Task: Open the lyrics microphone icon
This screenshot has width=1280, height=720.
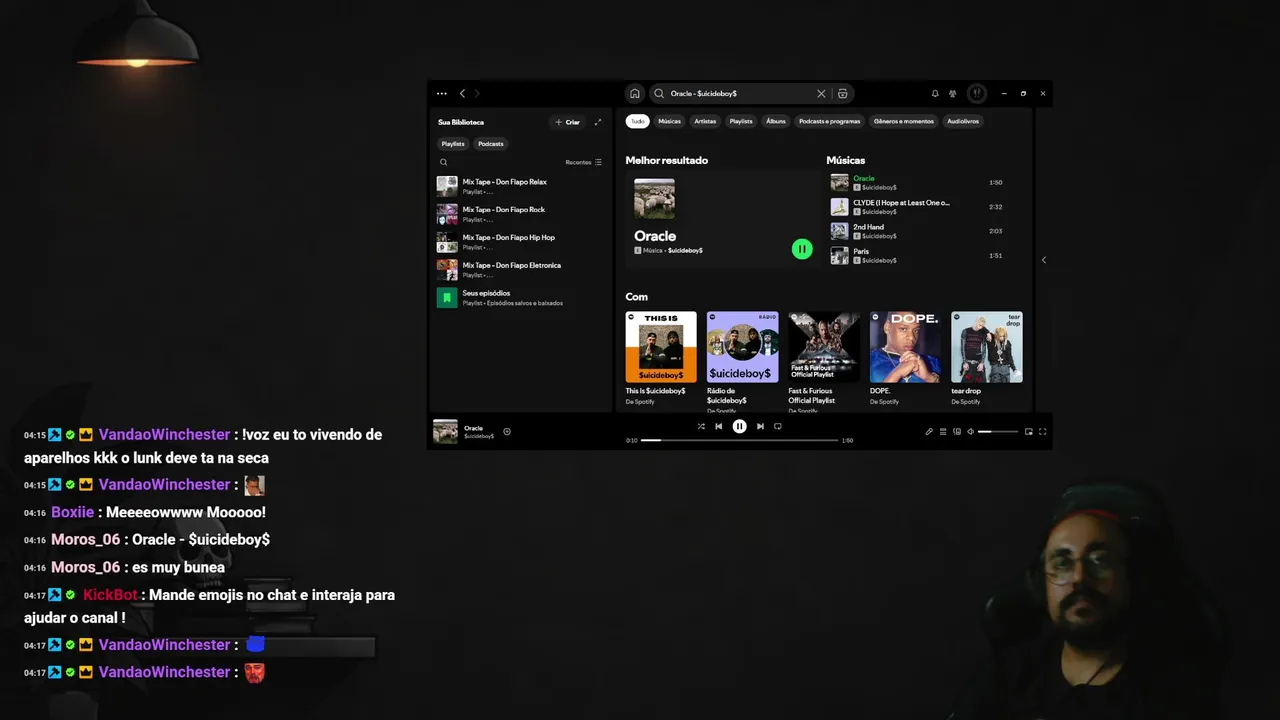Action: coord(928,432)
